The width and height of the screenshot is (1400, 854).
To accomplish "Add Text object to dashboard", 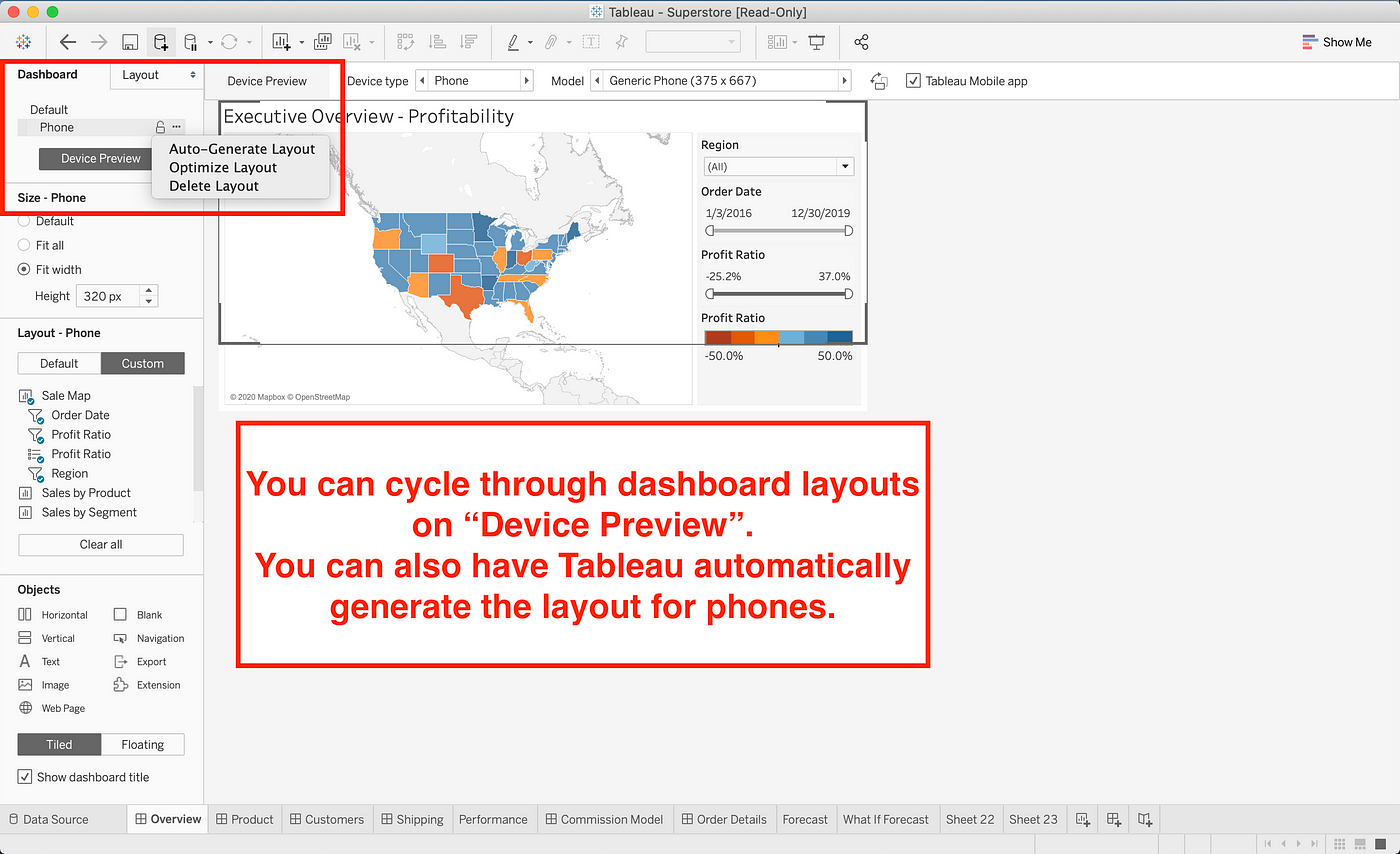I will pyautogui.click(x=39, y=662).
